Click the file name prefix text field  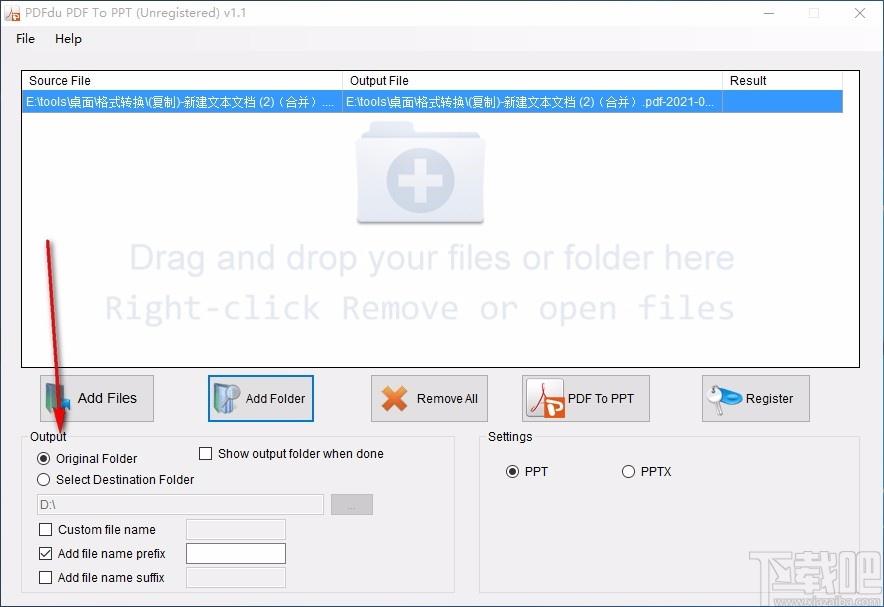tap(236, 553)
